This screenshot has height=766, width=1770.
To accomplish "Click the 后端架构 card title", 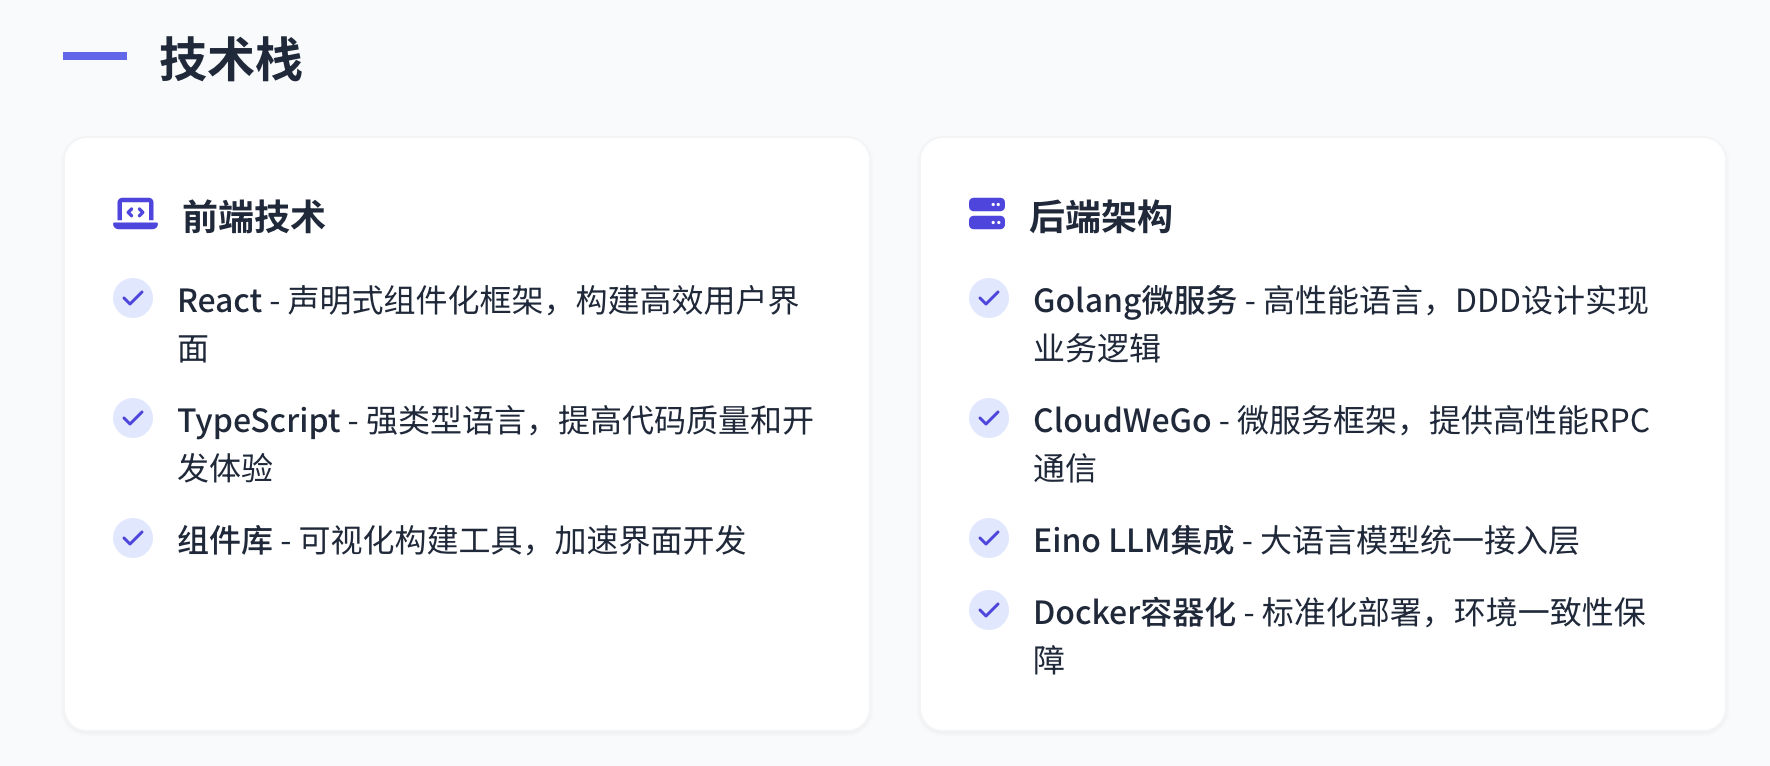I will pyautogui.click(x=1100, y=217).
